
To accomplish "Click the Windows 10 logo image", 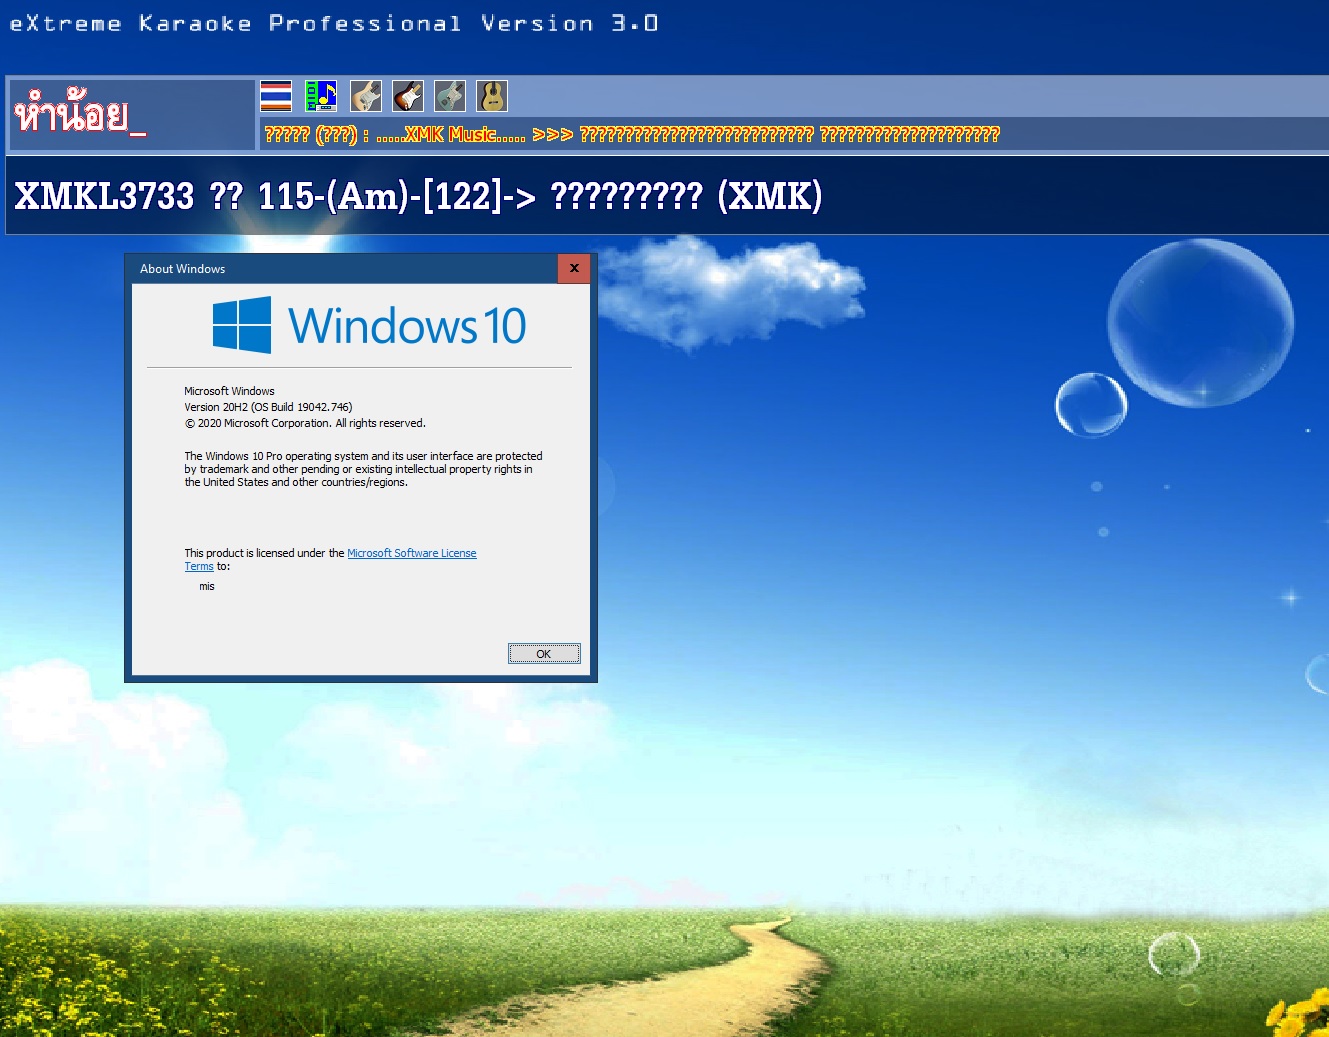I will tap(369, 325).
